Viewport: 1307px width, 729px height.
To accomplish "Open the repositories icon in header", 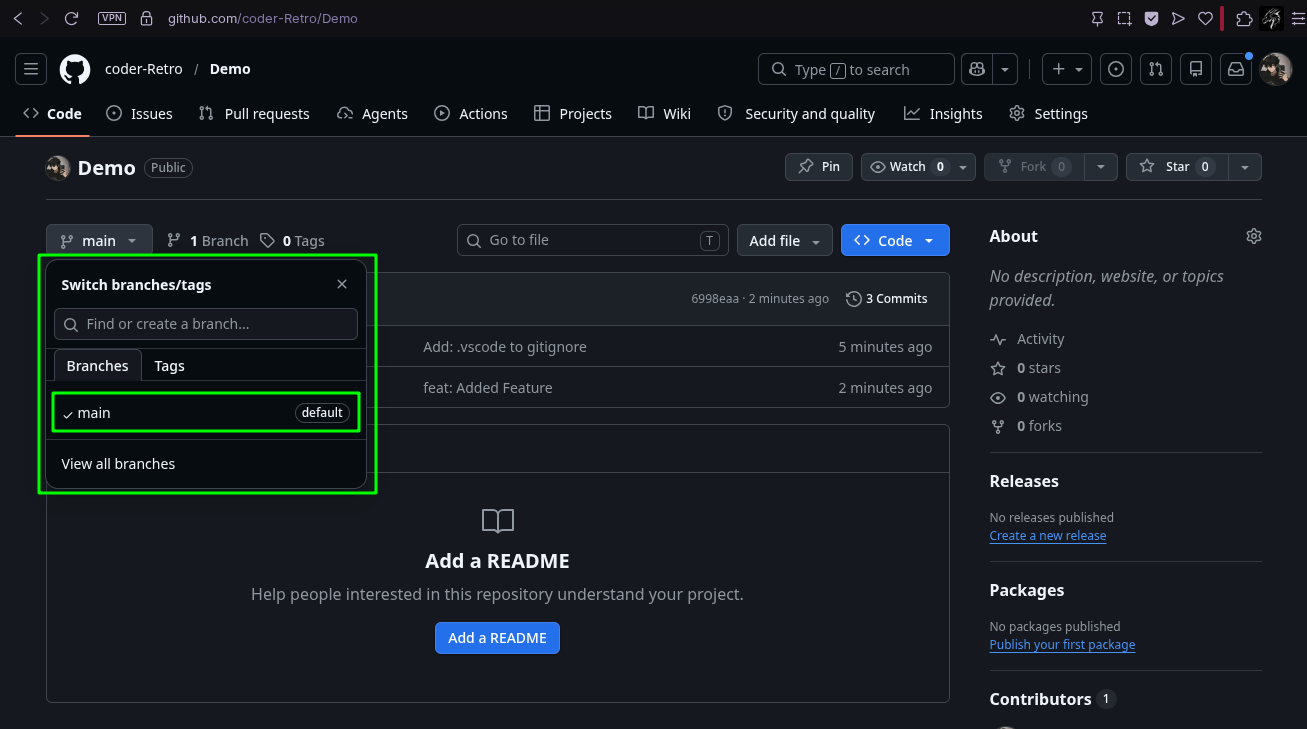I will point(1195,69).
